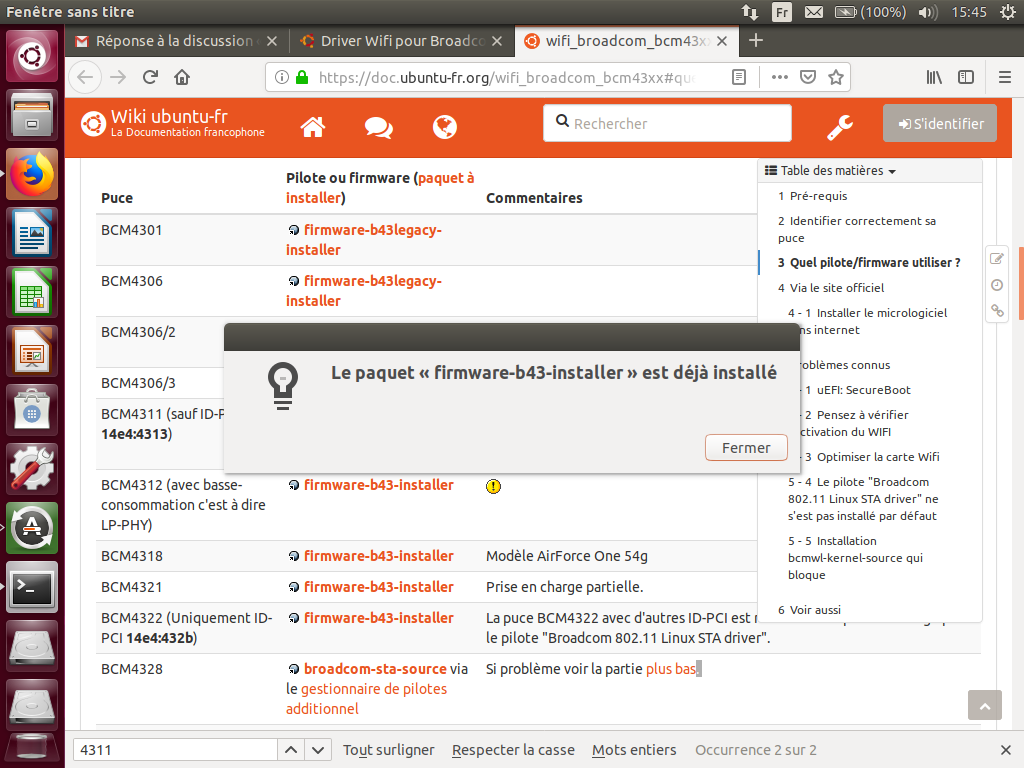Show the Firefox sidebars
The width and height of the screenshot is (1024, 768).
966,78
